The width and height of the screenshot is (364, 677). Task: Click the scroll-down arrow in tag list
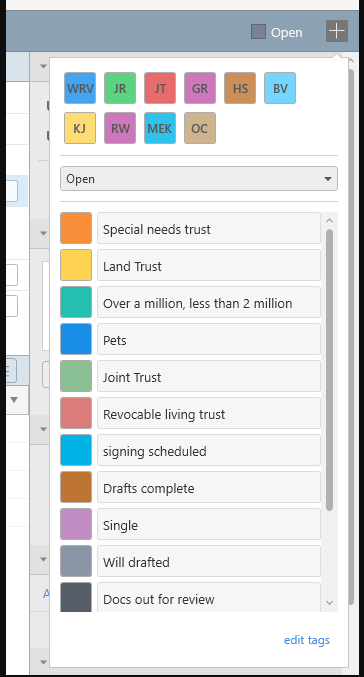coord(329,602)
